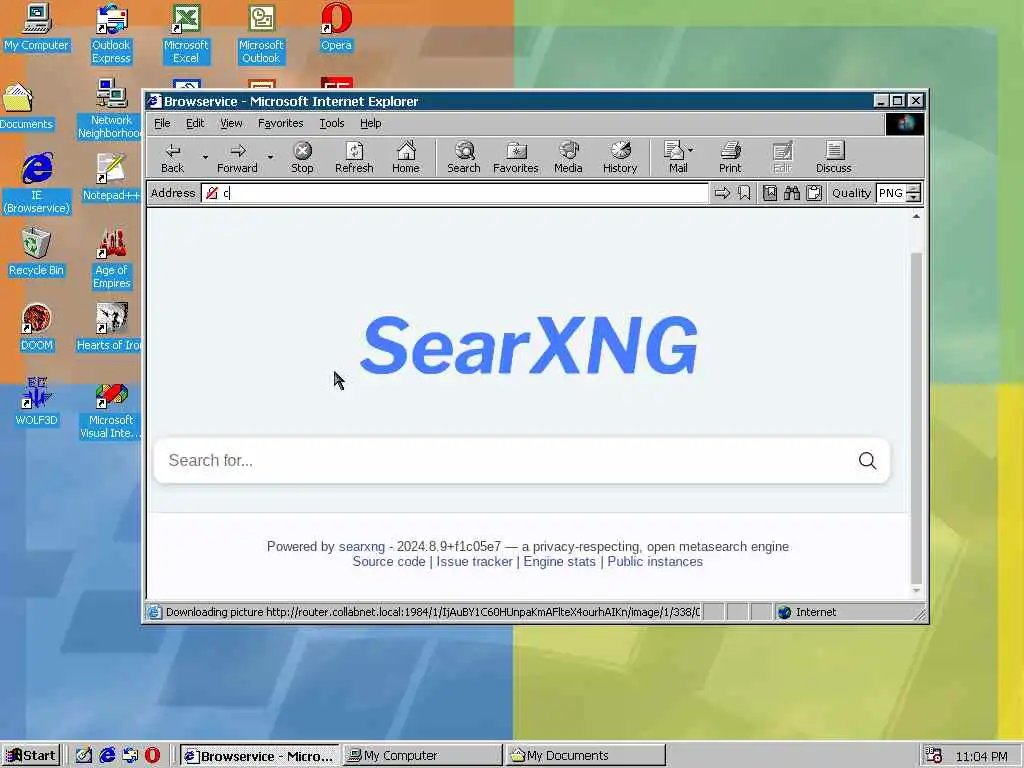
Task: Open the Back button's dropdown arrow
Action: [x=205, y=157]
